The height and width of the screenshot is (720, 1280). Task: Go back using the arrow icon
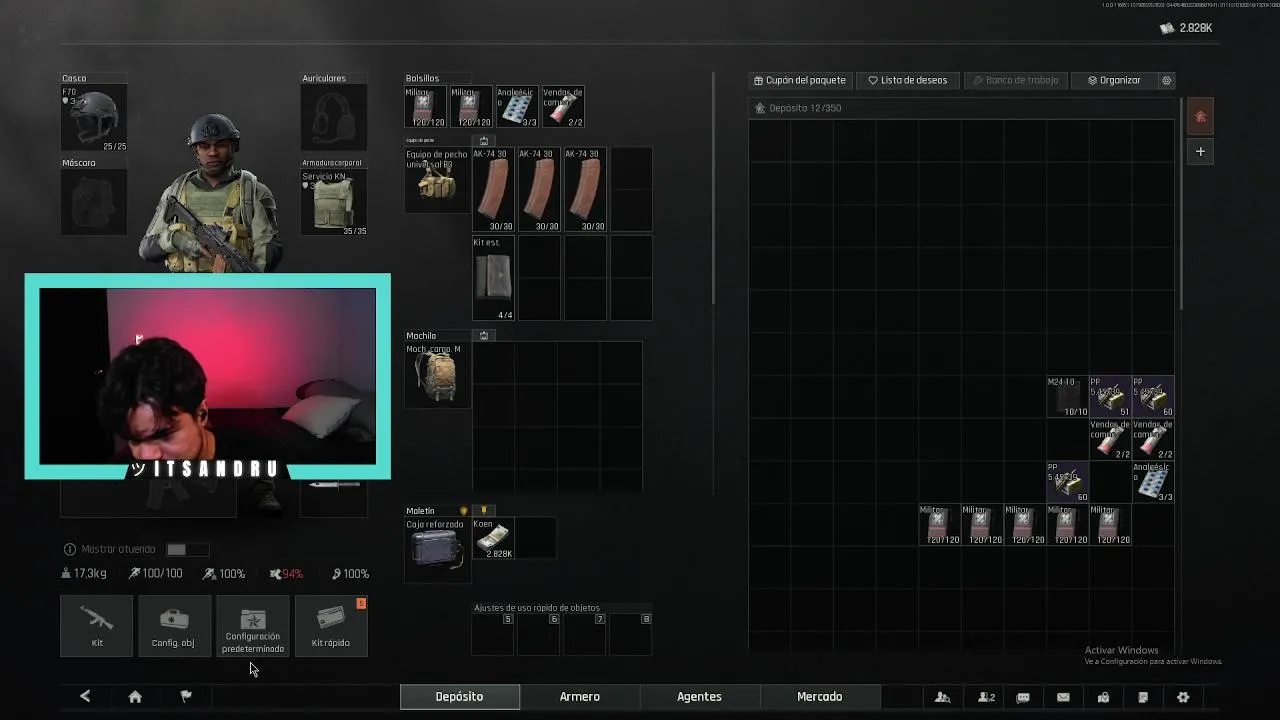pyautogui.click(x=85, y=697)
